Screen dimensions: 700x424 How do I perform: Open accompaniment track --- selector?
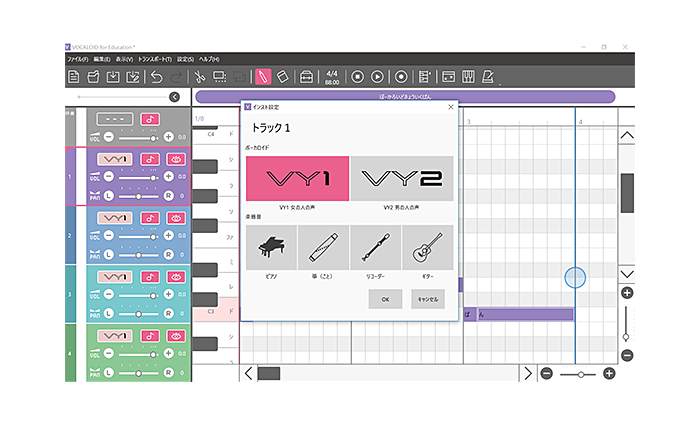click(x=115, y=119)
